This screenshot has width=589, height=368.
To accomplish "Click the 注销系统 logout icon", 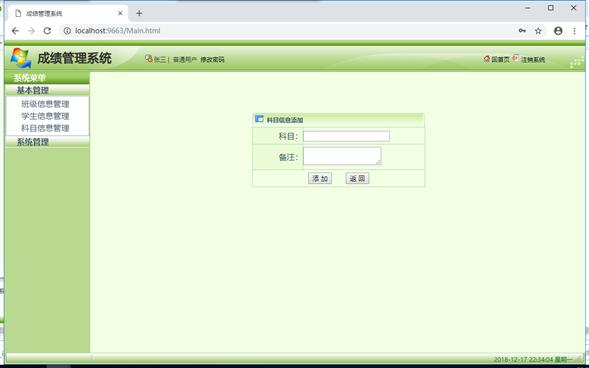I will coord(516,58).
